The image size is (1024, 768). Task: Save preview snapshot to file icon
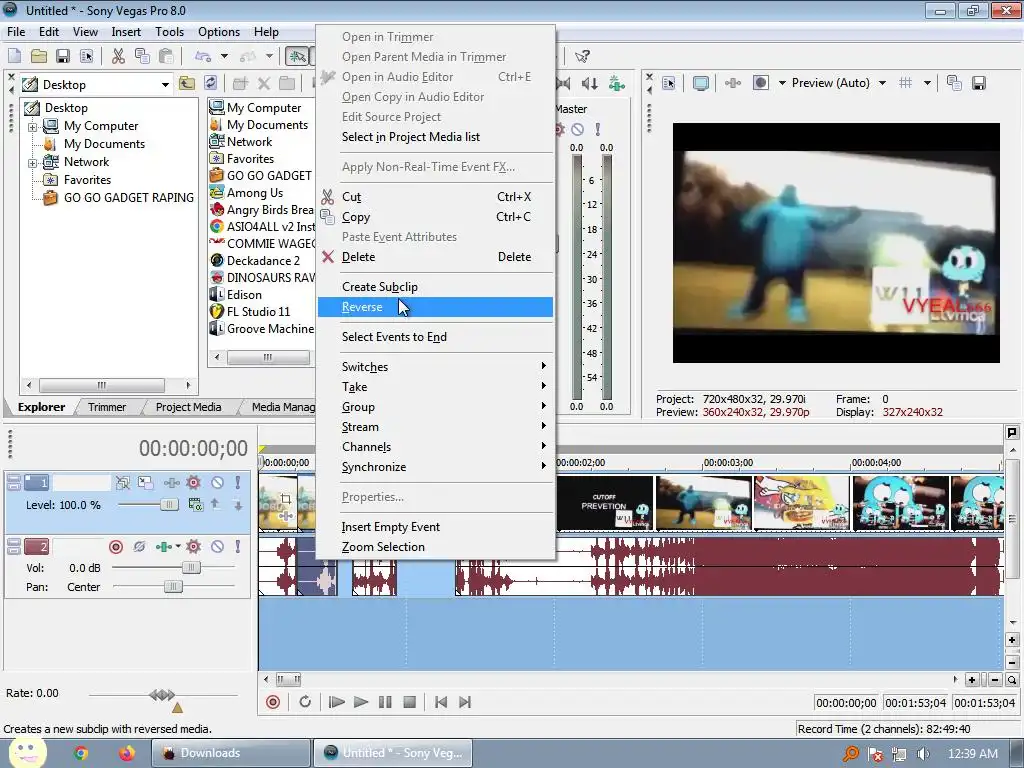(x=979, y=83)
